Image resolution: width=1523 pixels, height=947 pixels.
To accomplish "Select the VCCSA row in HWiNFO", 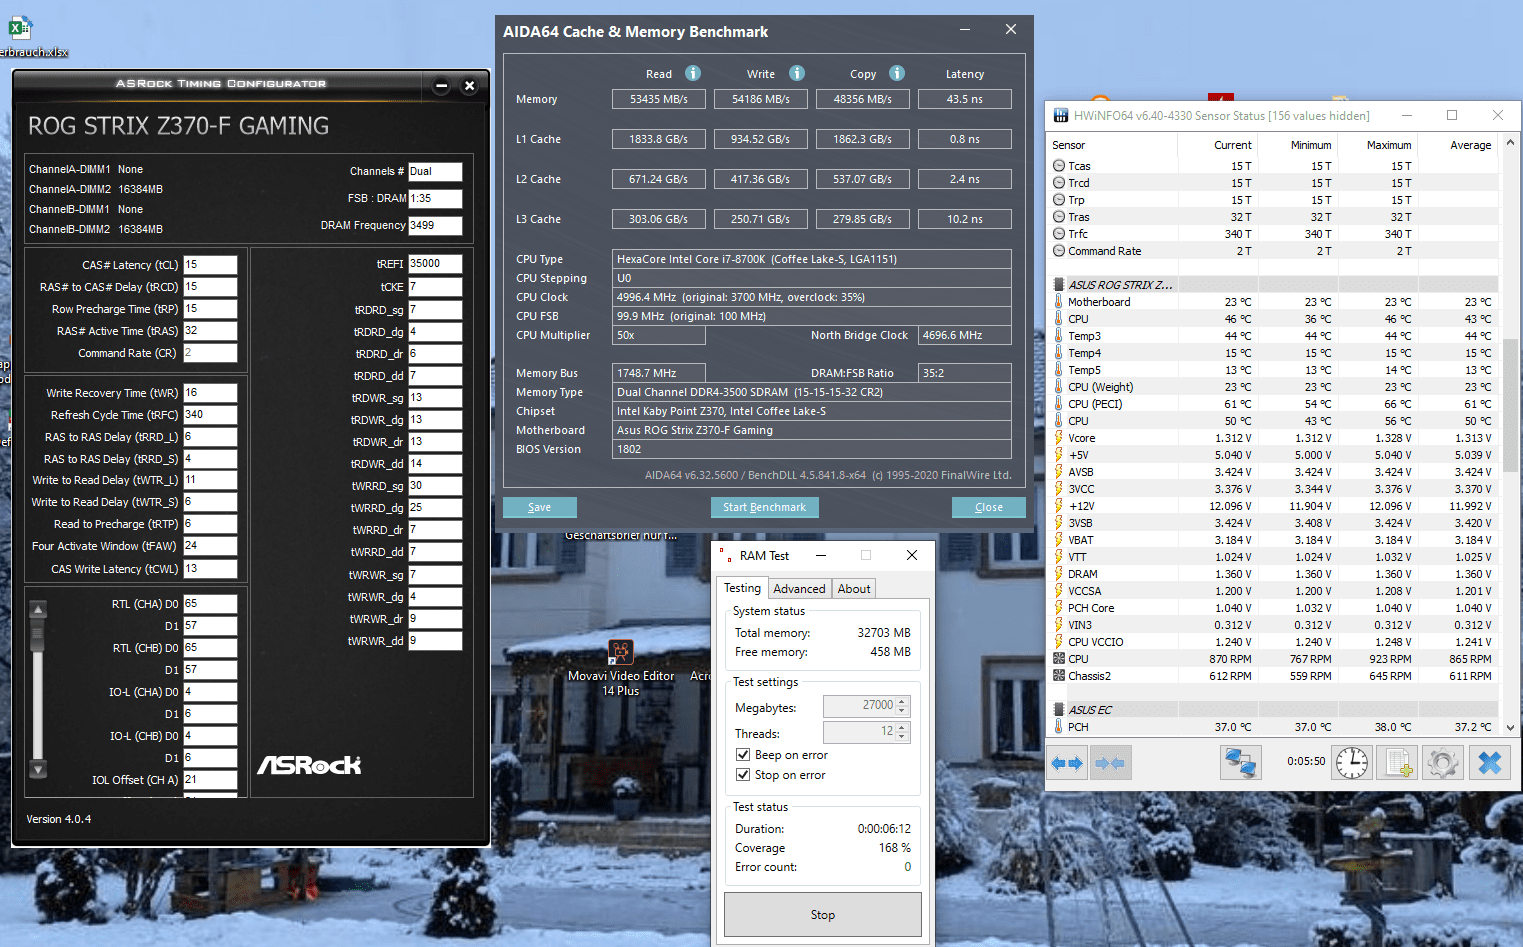I will pos(1275,591).
